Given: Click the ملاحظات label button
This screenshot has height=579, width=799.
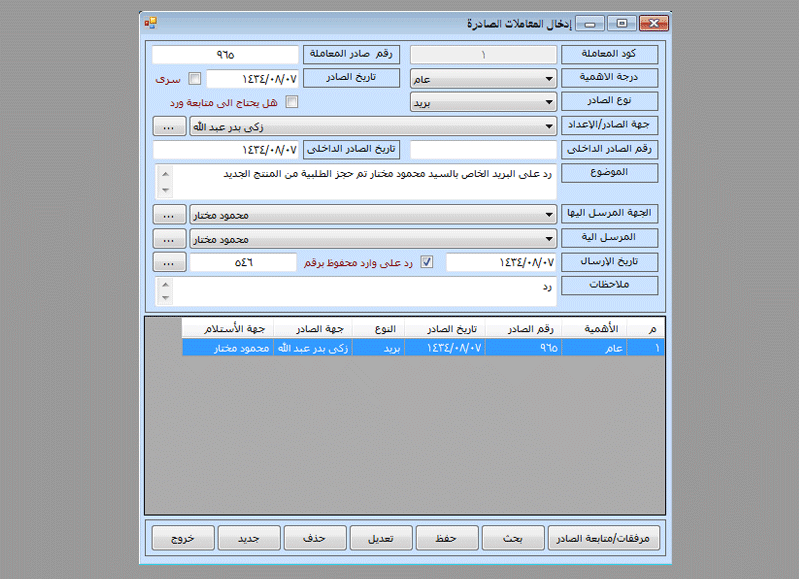Looking at the screenshot, I should (609, 285).
